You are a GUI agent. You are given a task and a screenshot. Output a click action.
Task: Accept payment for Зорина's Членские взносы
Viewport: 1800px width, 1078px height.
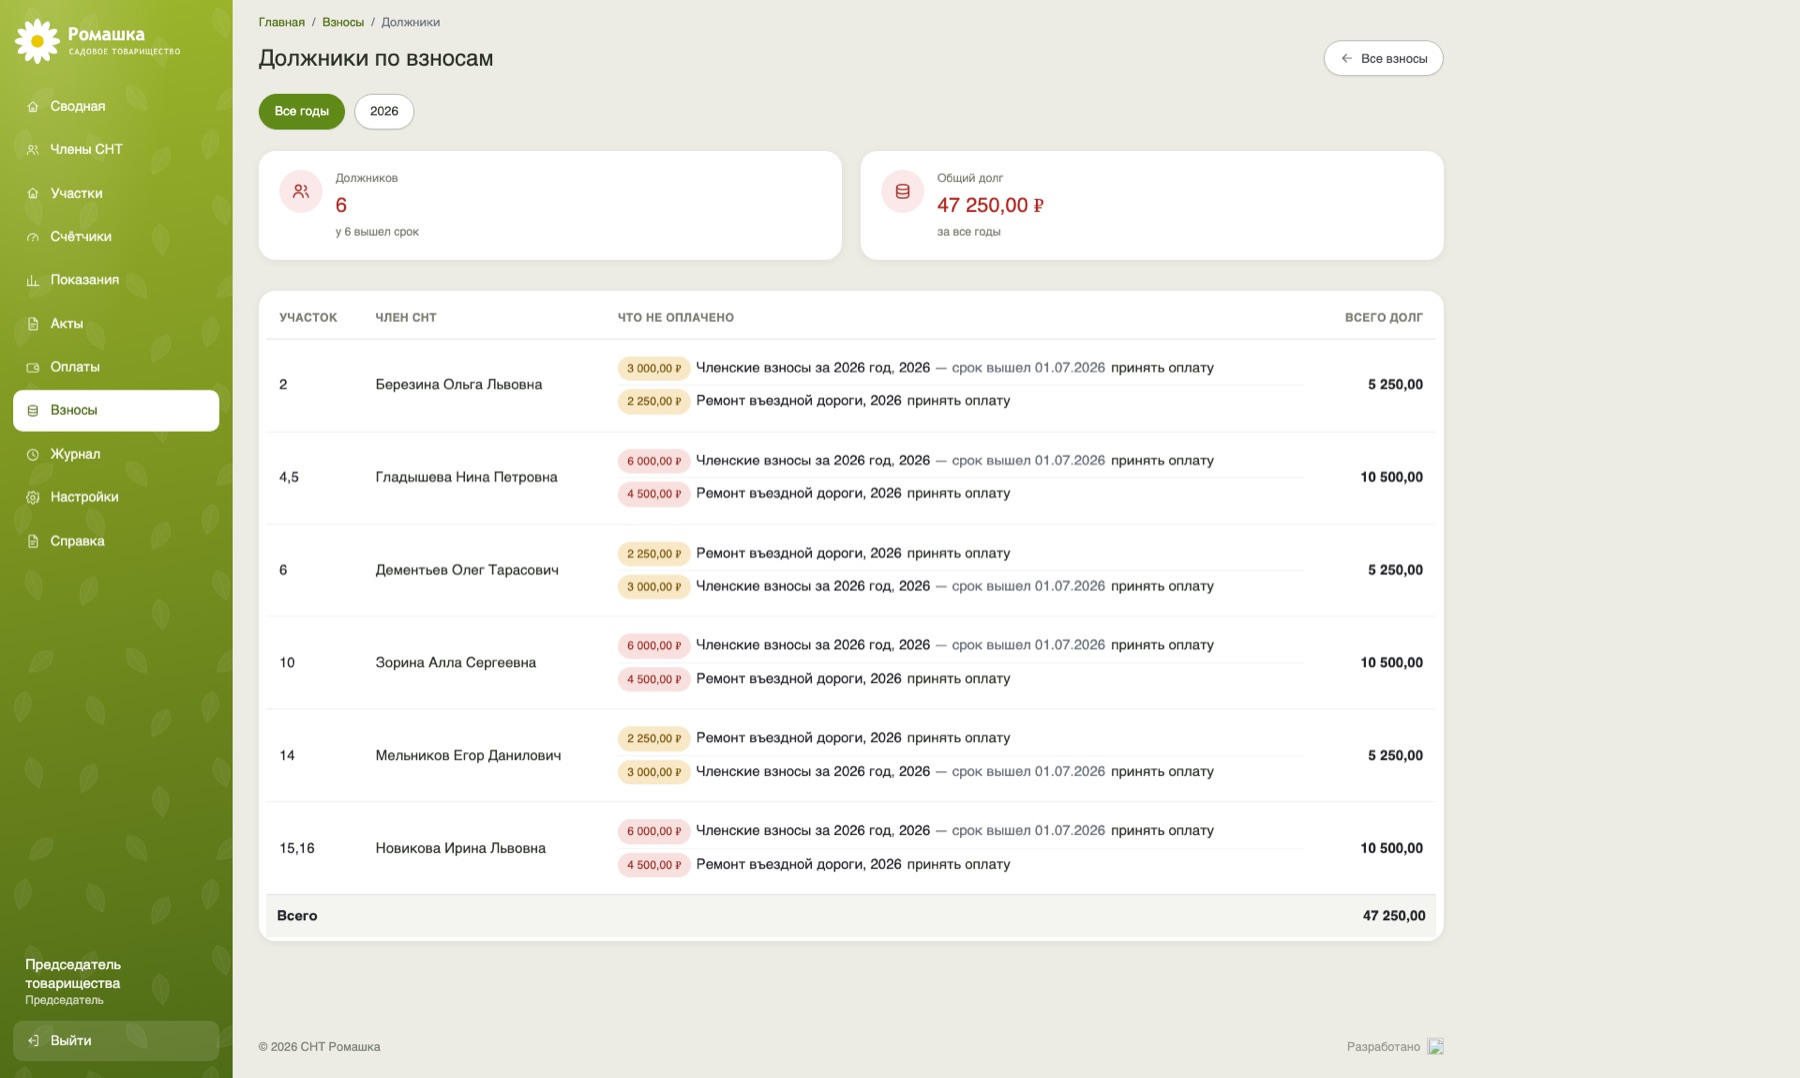1162,645
